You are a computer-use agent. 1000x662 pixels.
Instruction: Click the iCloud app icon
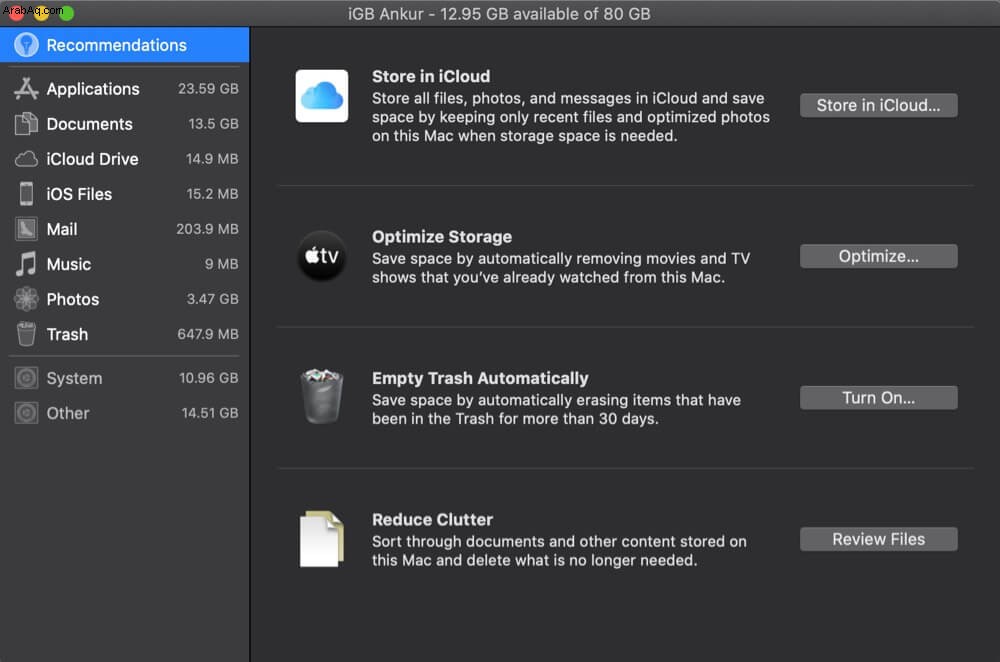coord(321,96)
